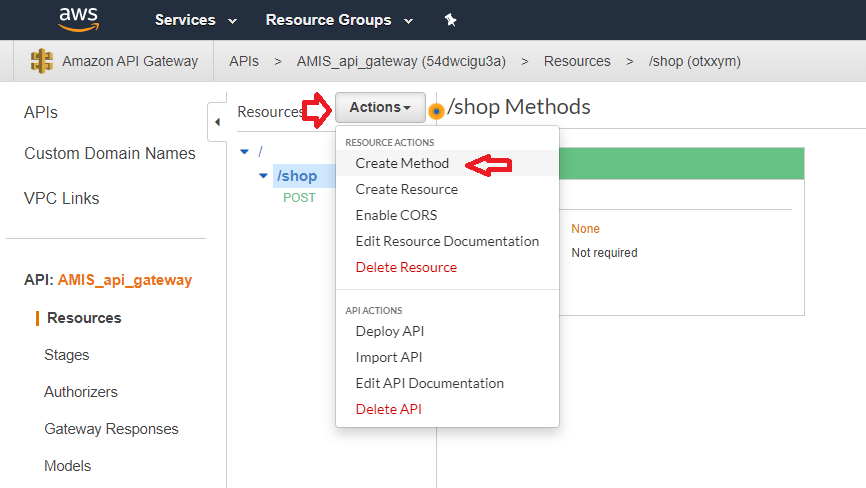Collapse the root / resource tree node
This screenshot has height=488, width=866.
245,151
